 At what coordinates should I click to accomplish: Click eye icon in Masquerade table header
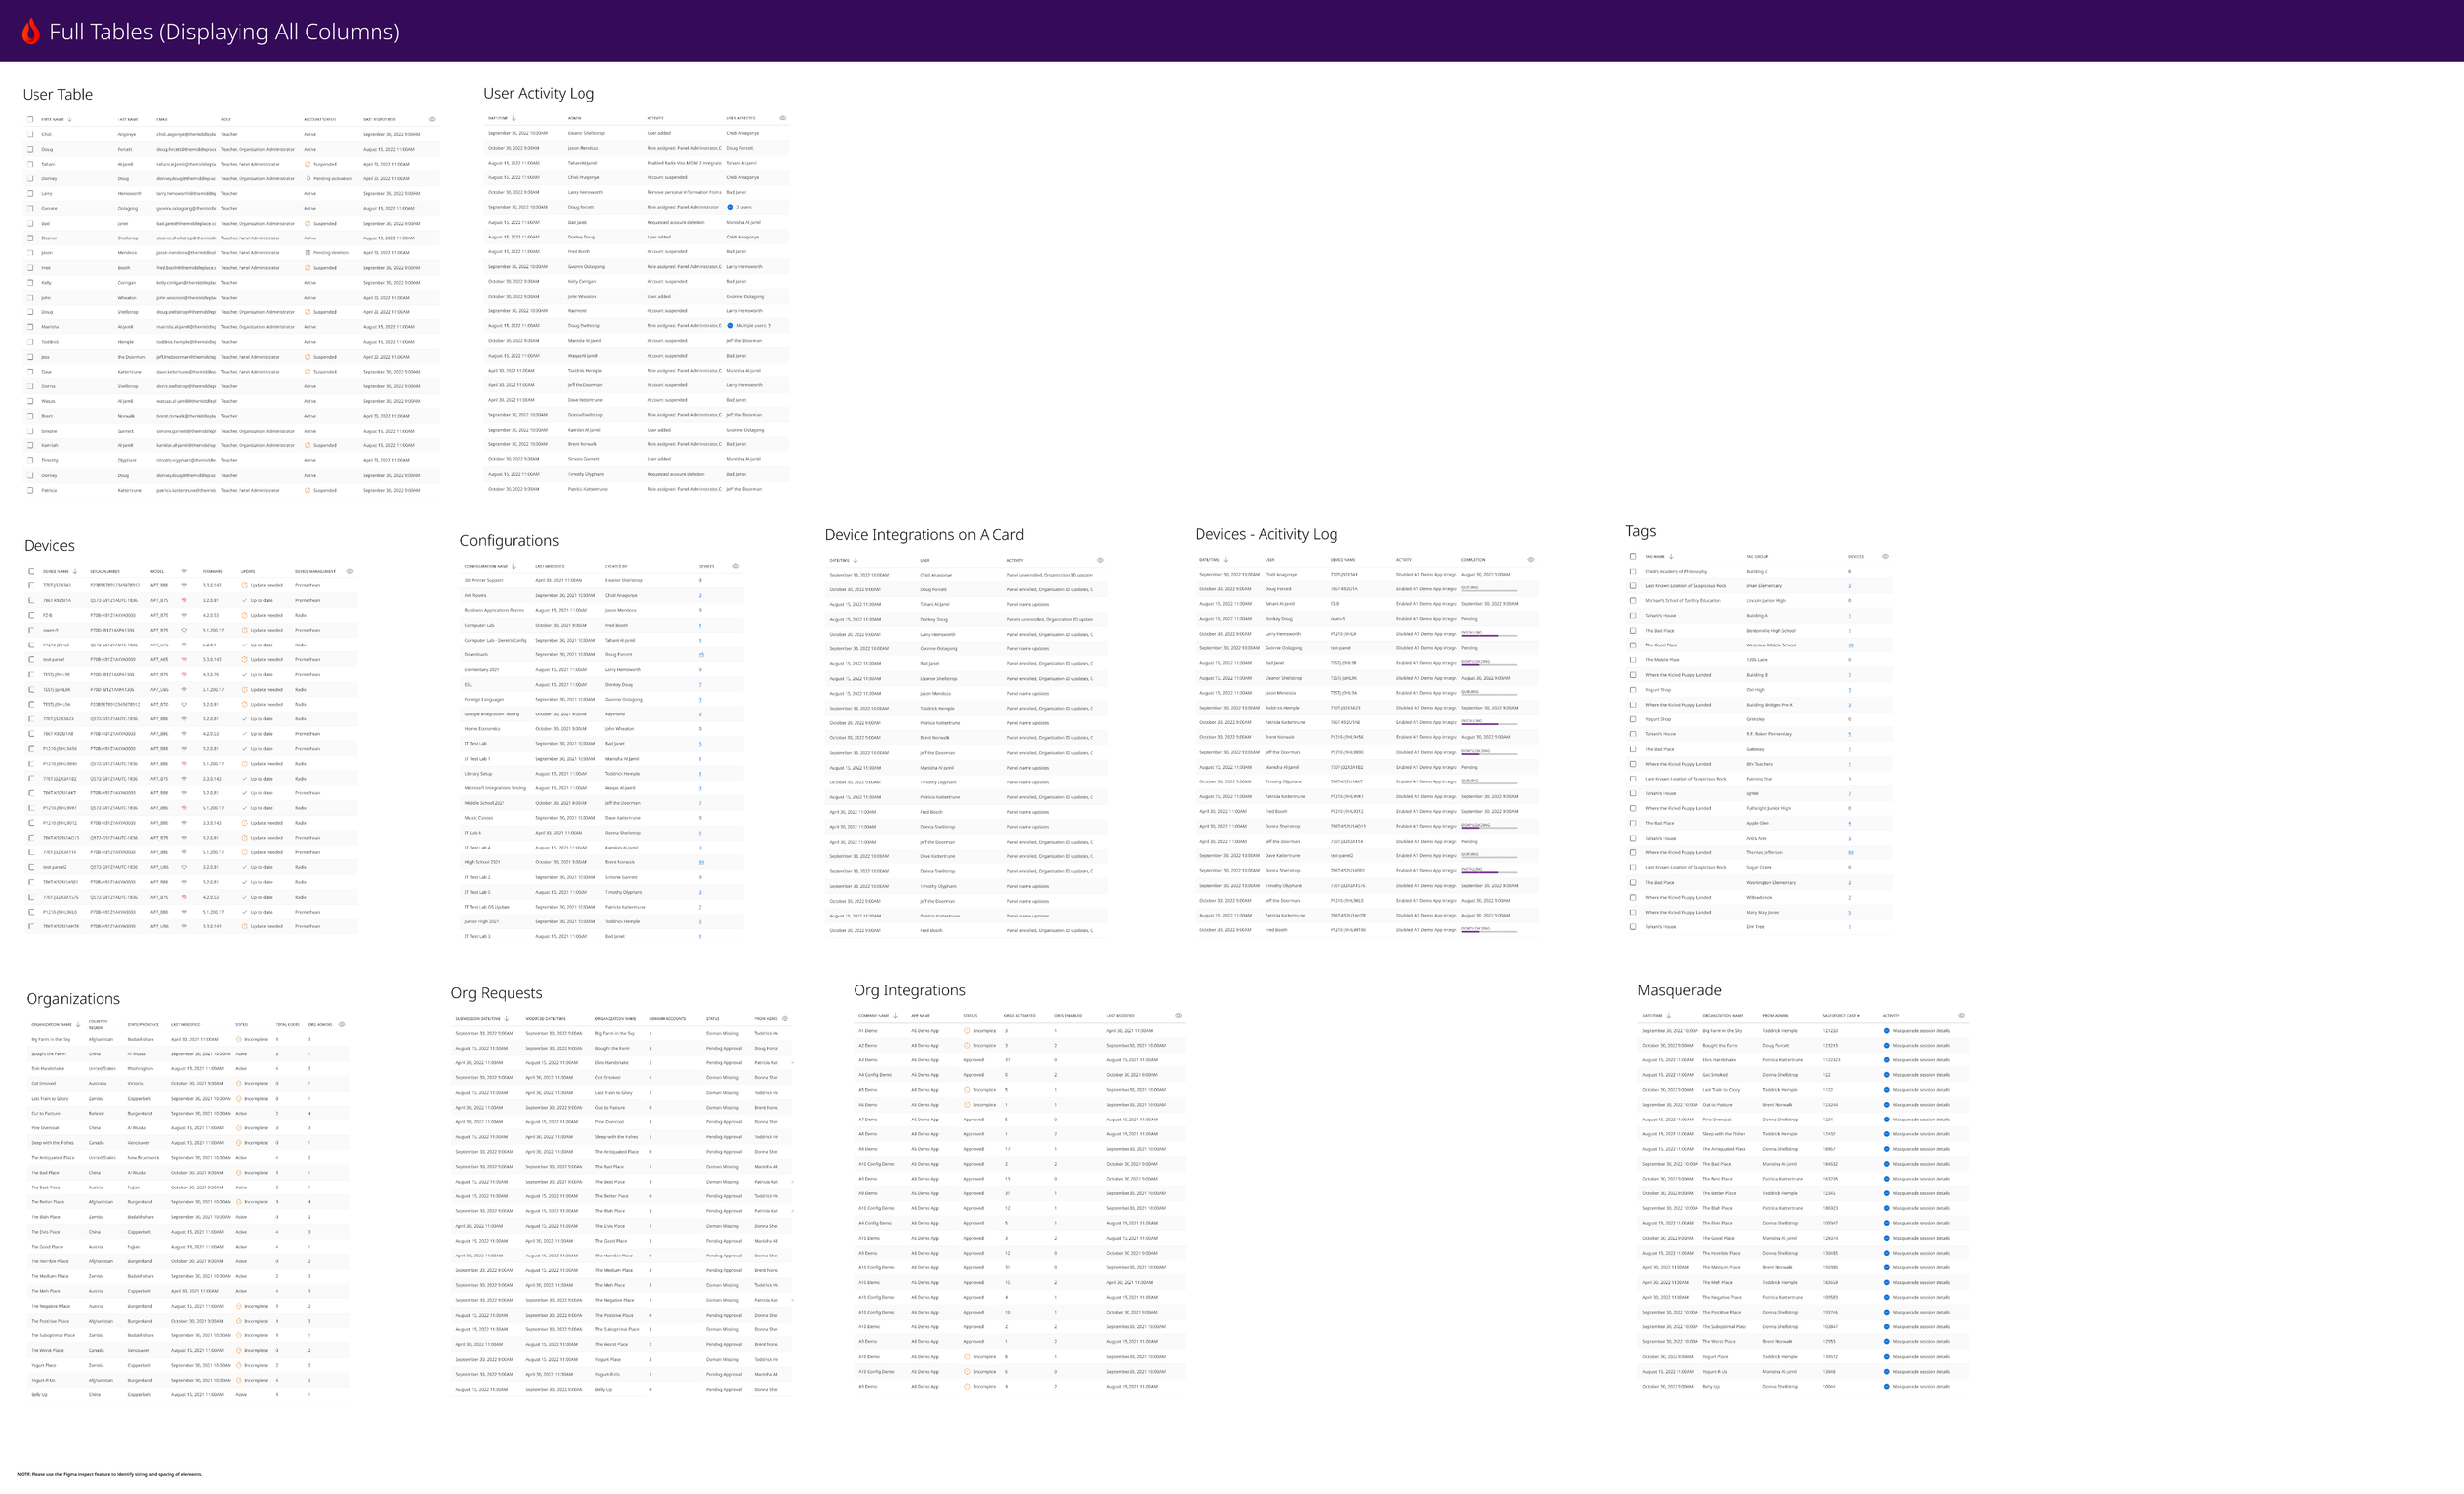coord(1962,1016)
